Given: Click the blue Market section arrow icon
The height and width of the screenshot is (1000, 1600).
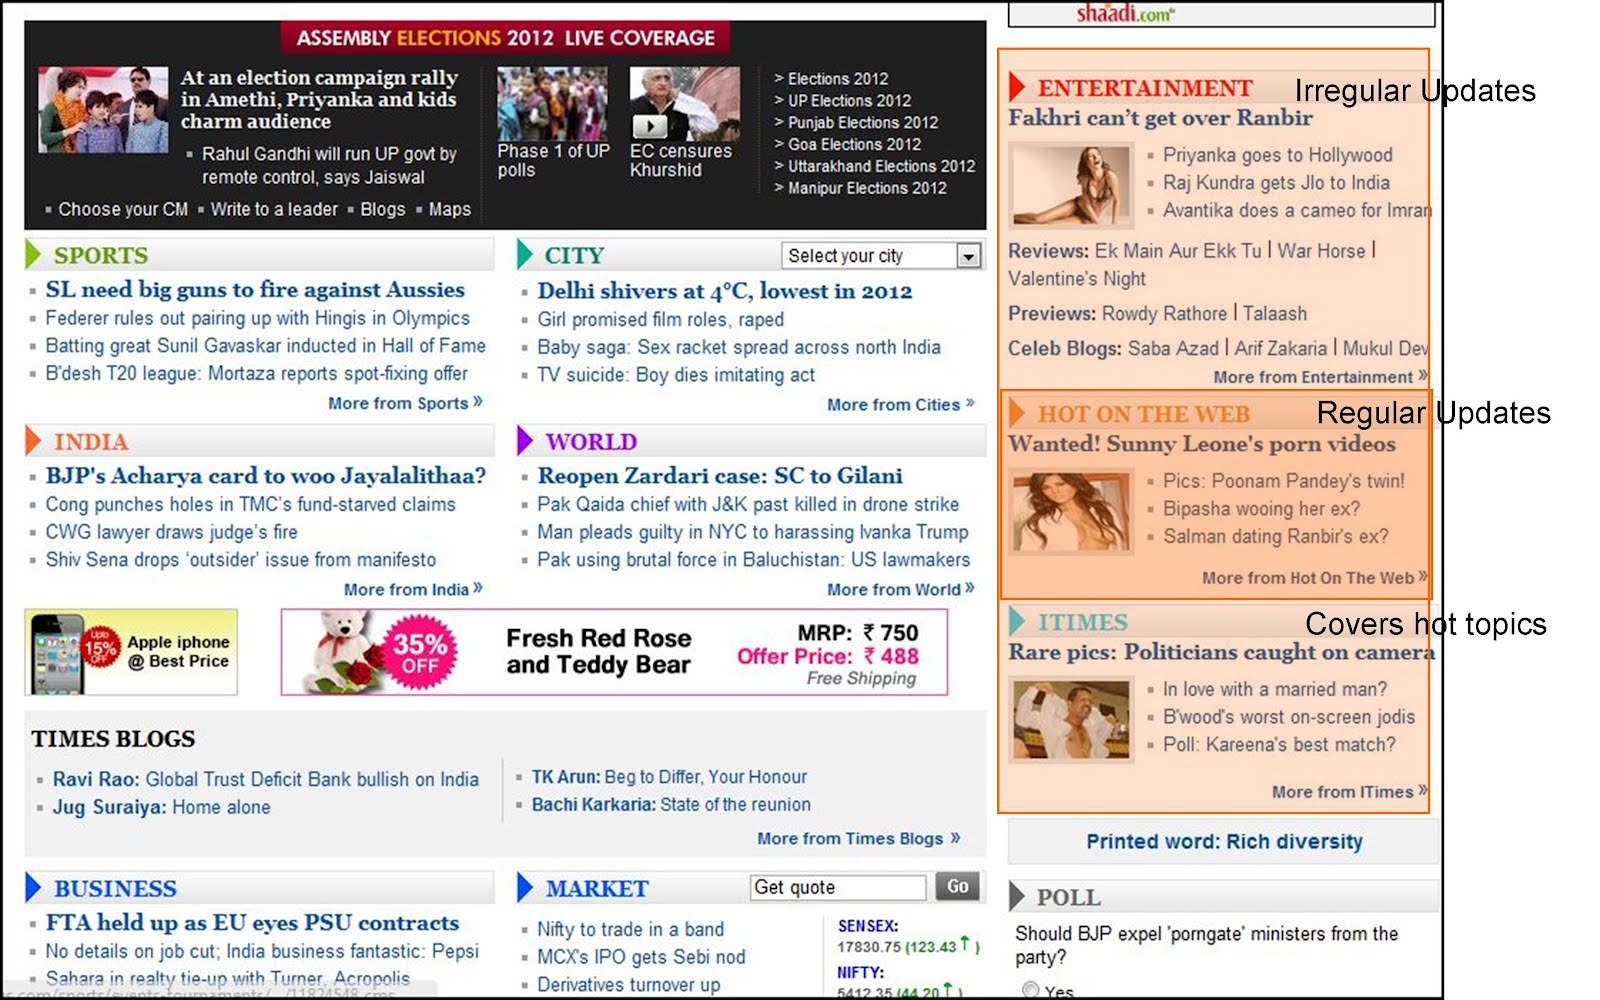Looking at the screenshot, I should click(x=525, y=888).
